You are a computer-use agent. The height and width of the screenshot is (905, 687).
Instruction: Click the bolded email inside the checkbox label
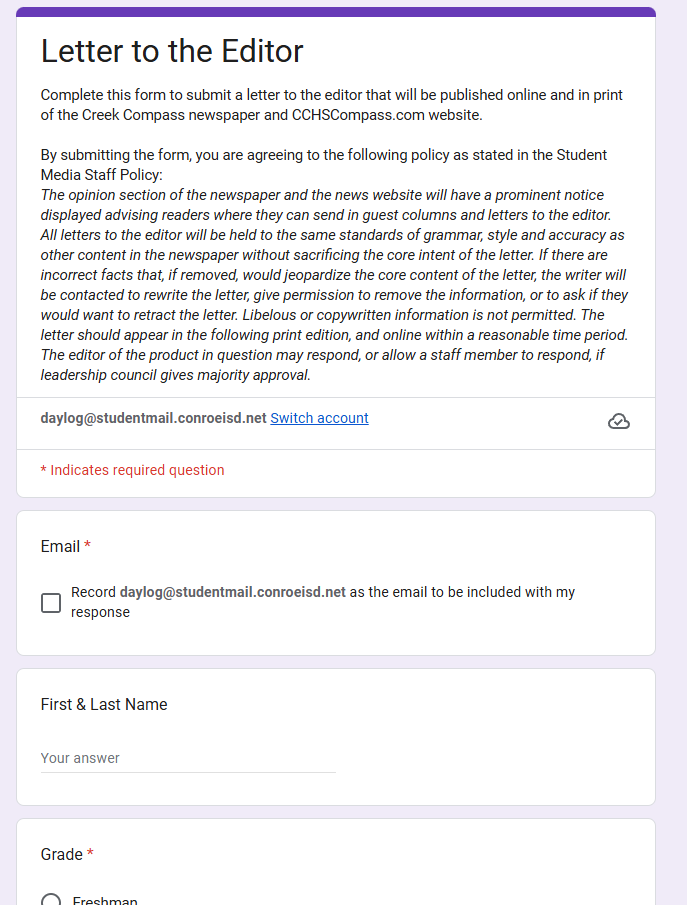pos(232,592)
